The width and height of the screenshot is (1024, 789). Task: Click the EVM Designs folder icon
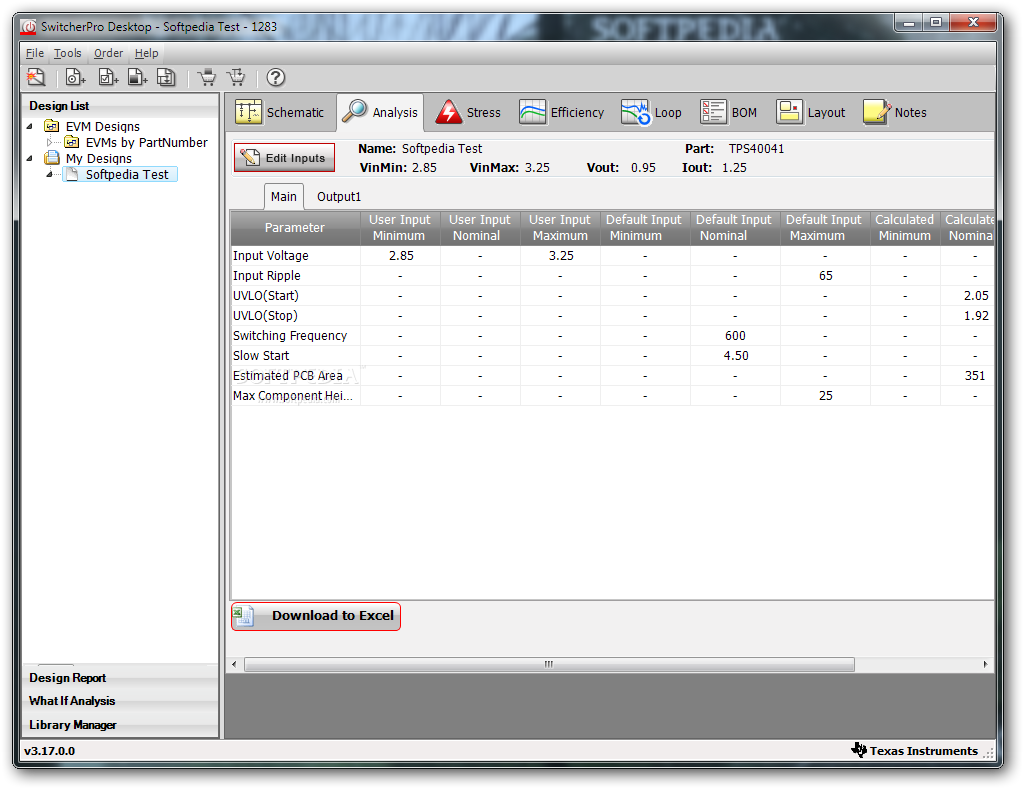pos(52,125)
